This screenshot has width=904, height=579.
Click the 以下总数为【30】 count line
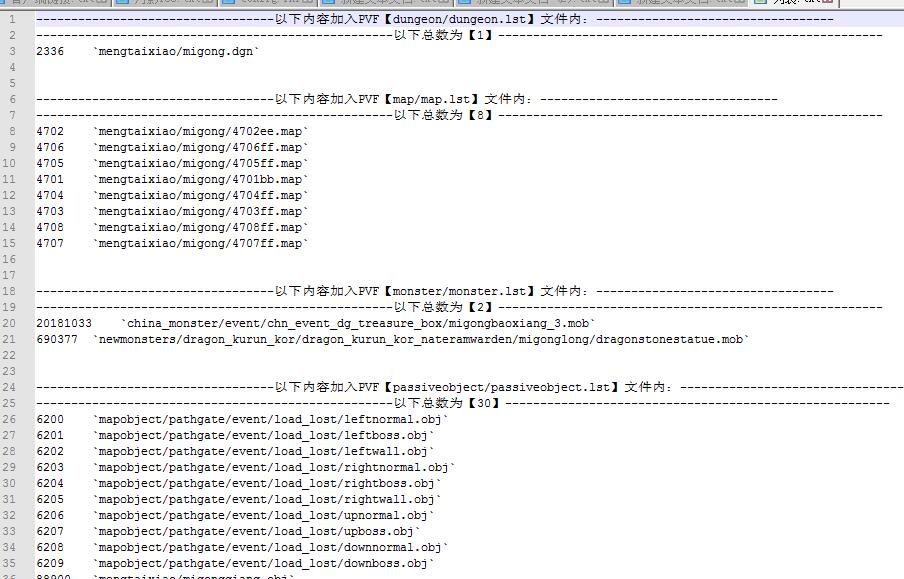point(446,403)
